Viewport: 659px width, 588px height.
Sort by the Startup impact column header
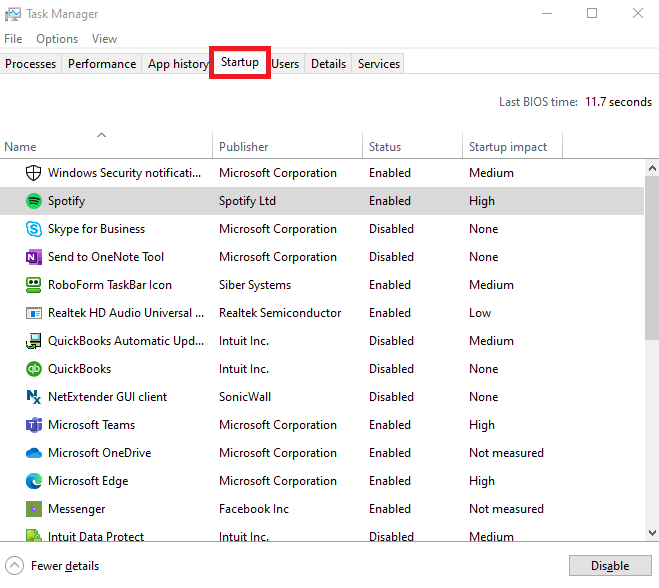[x=512, y=145]
